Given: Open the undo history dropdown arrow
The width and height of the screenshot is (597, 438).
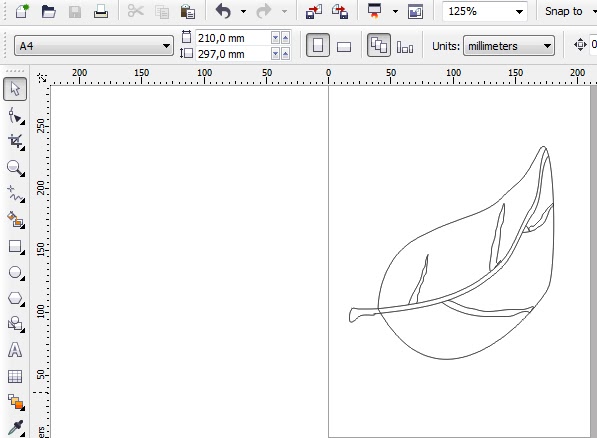Looking at the screenshot, I should (243, 11).
